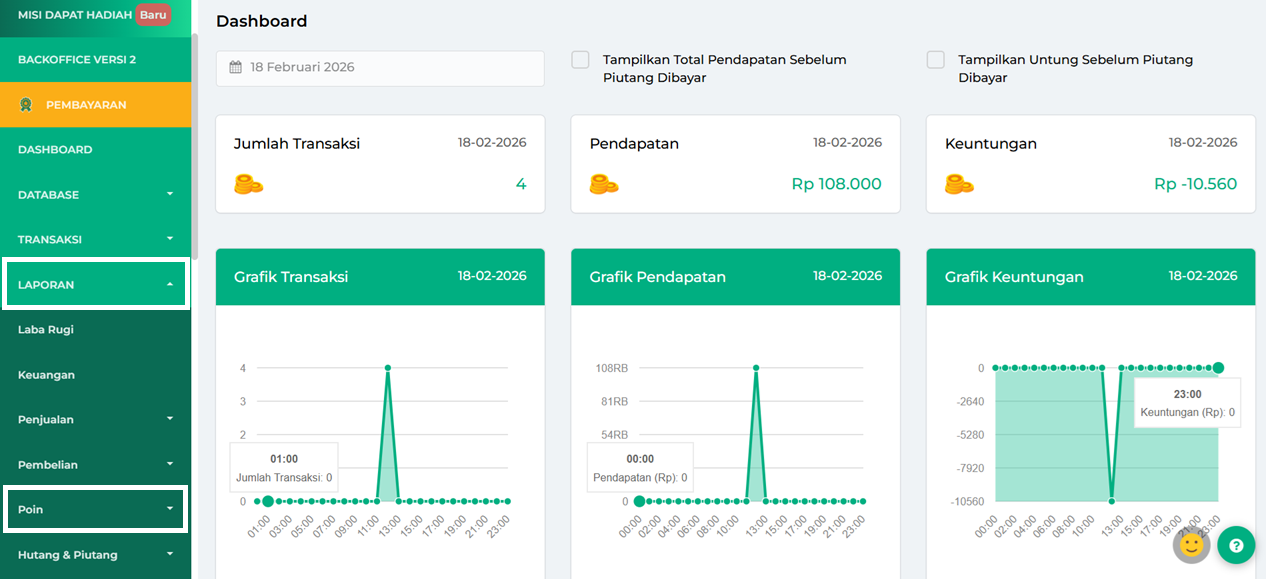Viewport: 1266px width, 579px height.
Task: Click the calendar icon in date field
Action: [236, 68]
